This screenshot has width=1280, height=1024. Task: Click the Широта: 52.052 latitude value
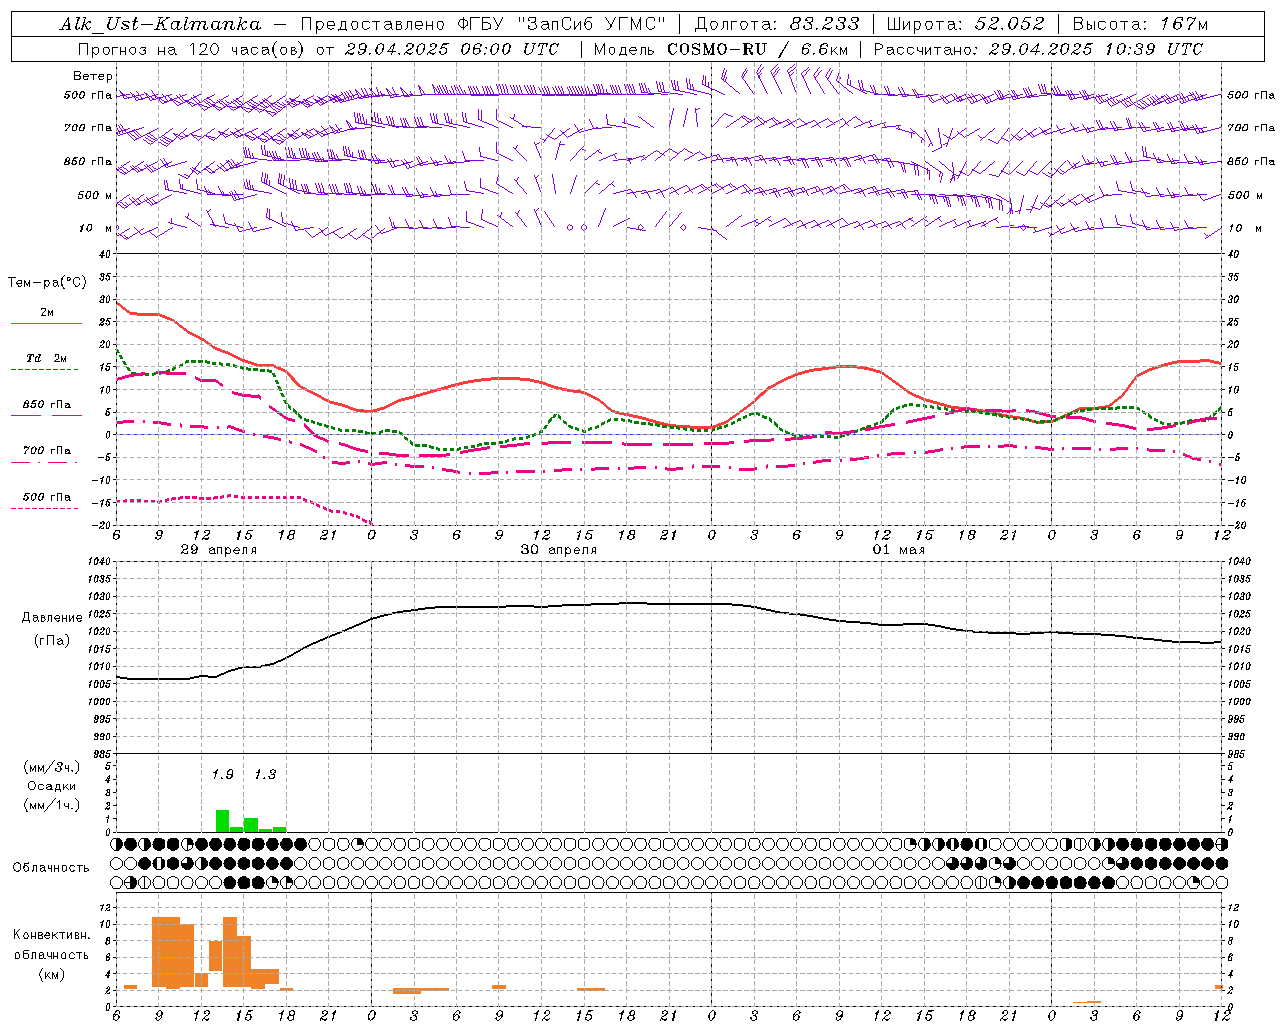tap(966, 24)
